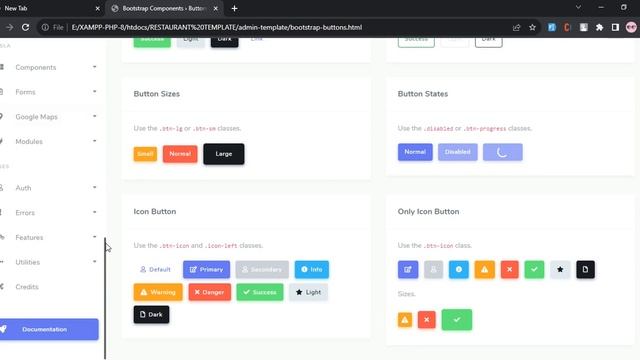This screenshot has height=360, width=640.
Task: Click the light star icon-only button
Action: click(560, 269)
